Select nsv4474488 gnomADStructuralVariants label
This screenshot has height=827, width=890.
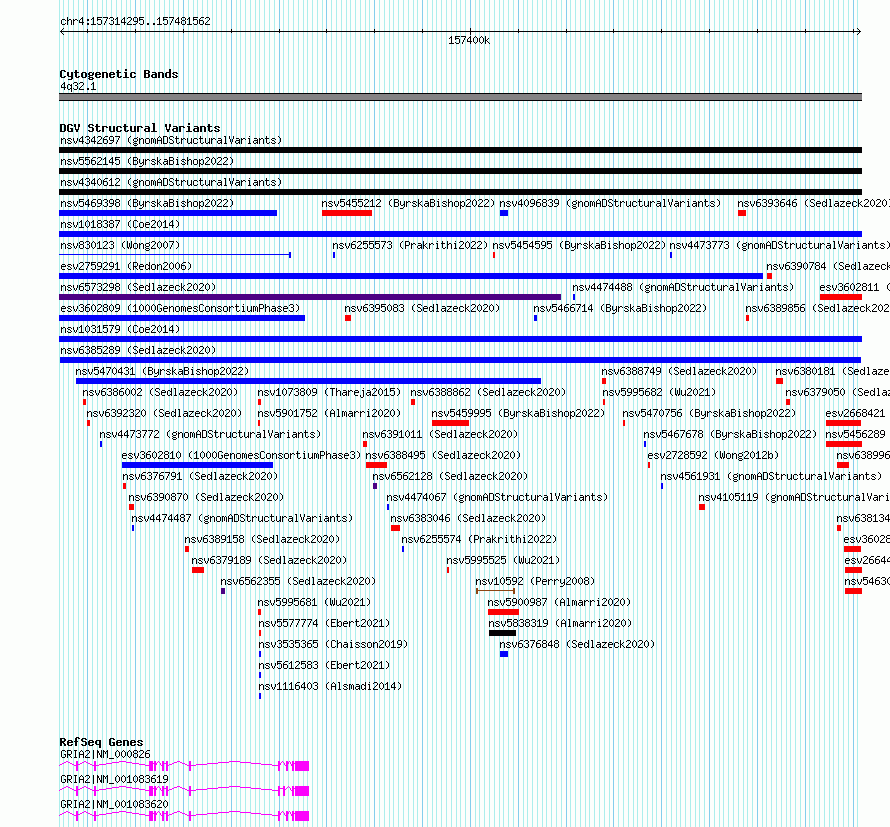pyautogui.click(x=683, y=287)
